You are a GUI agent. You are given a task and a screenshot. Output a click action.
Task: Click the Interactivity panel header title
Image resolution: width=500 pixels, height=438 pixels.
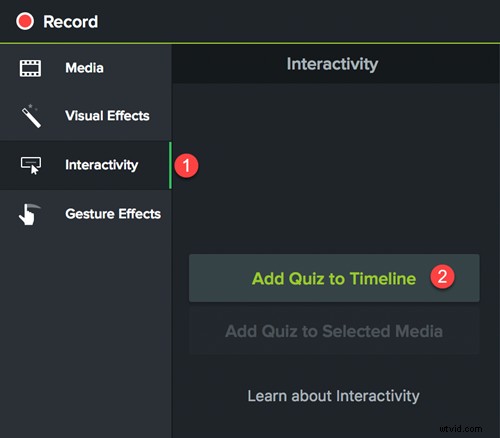pos(332,64)
